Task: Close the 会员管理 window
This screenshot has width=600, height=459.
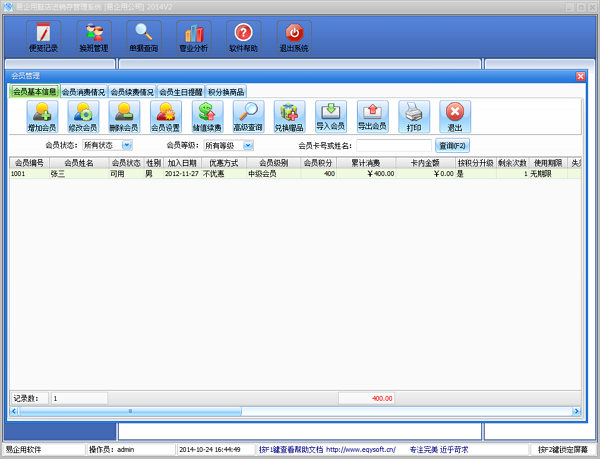Action: 580,76
